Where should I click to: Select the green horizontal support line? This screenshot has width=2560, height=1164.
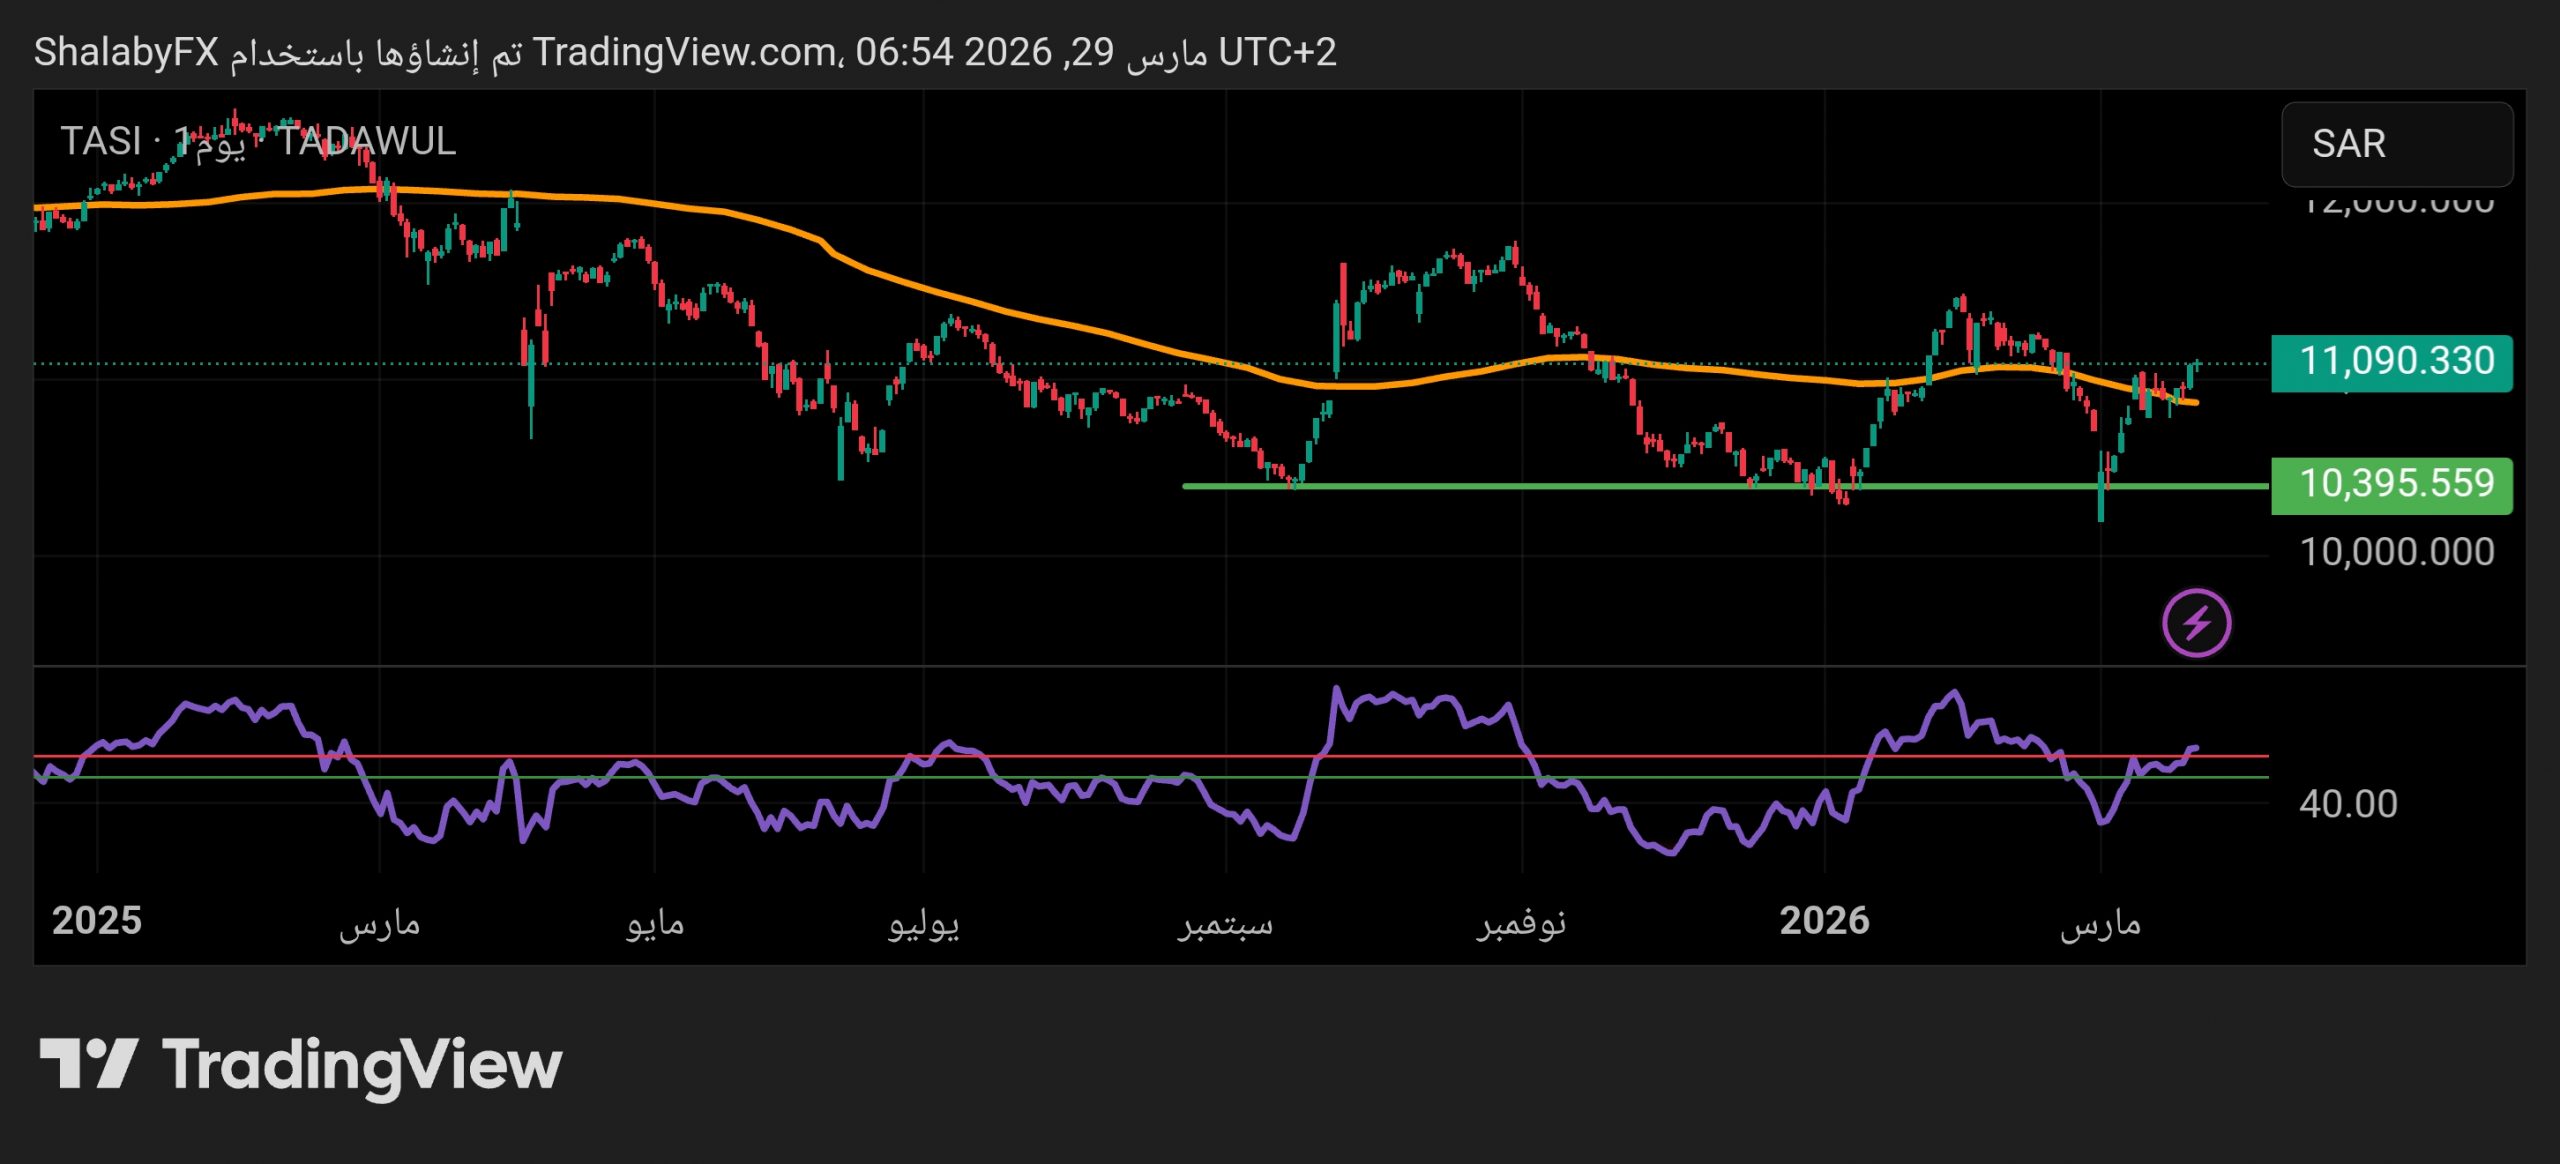pyautogui.click(x=1500, y=487)
